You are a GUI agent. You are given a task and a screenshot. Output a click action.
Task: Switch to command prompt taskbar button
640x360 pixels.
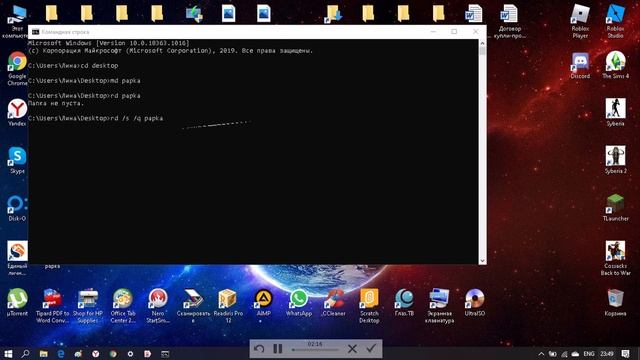tap(165, 353)
